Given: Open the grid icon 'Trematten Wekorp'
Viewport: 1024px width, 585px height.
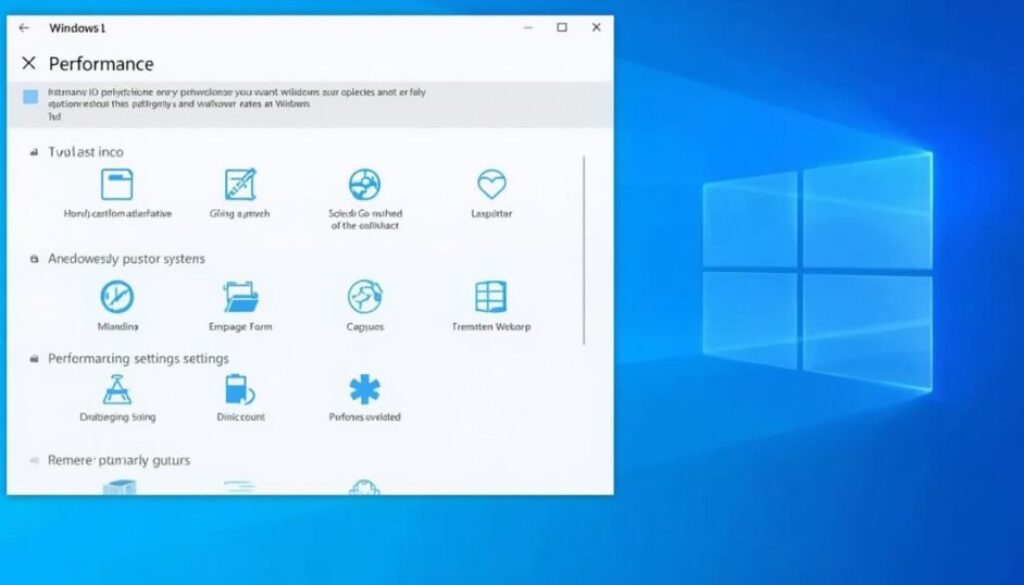Looking at the screenshot, I should pos(491,297).
